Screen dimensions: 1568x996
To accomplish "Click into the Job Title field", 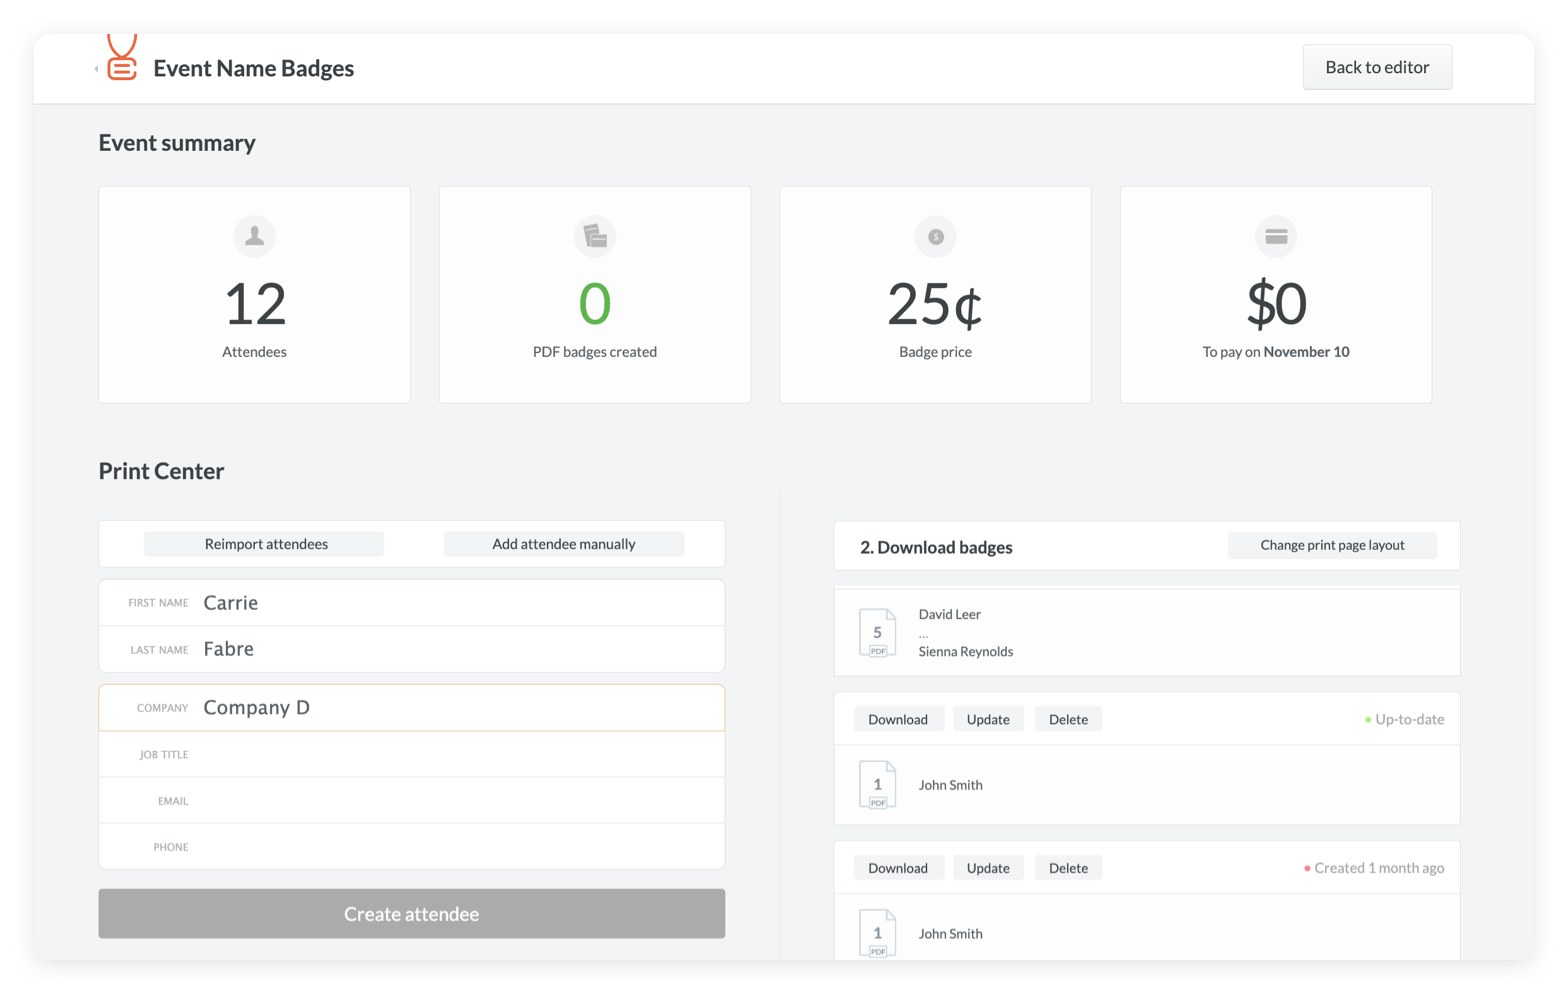I will point(412,754).
